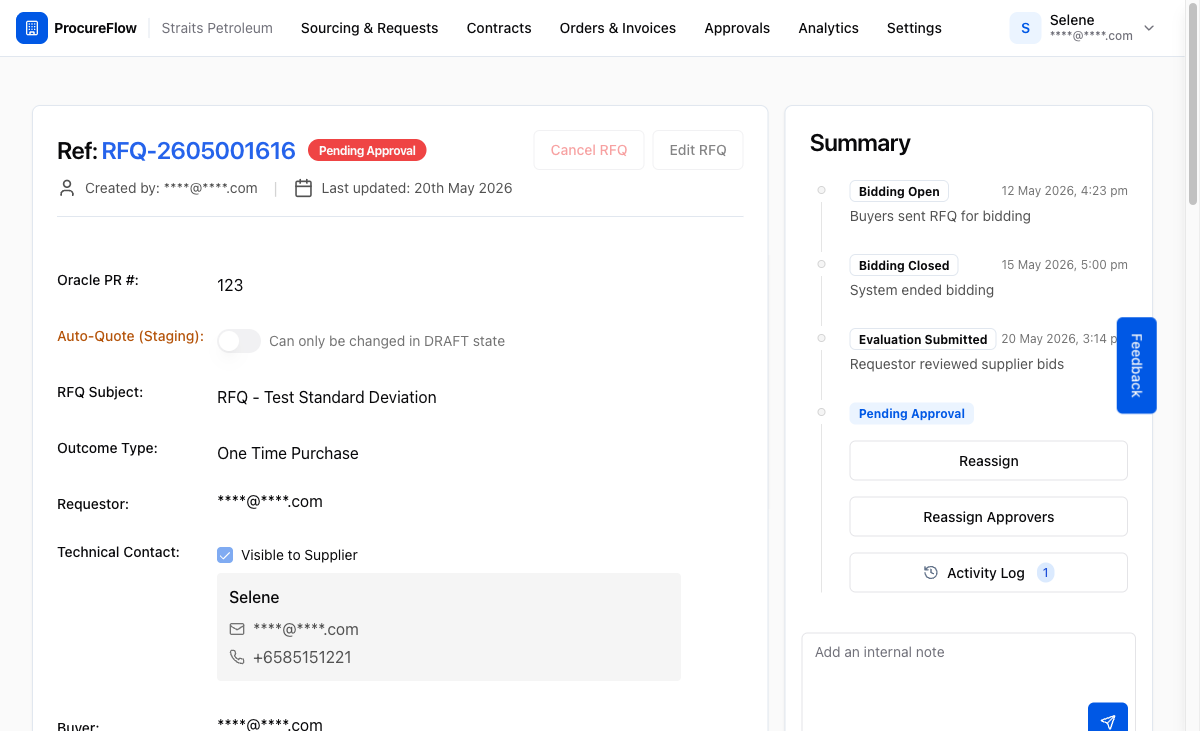The image size is (1200, 731).
Task: Click the Summary heading
Action: (860, 143)
